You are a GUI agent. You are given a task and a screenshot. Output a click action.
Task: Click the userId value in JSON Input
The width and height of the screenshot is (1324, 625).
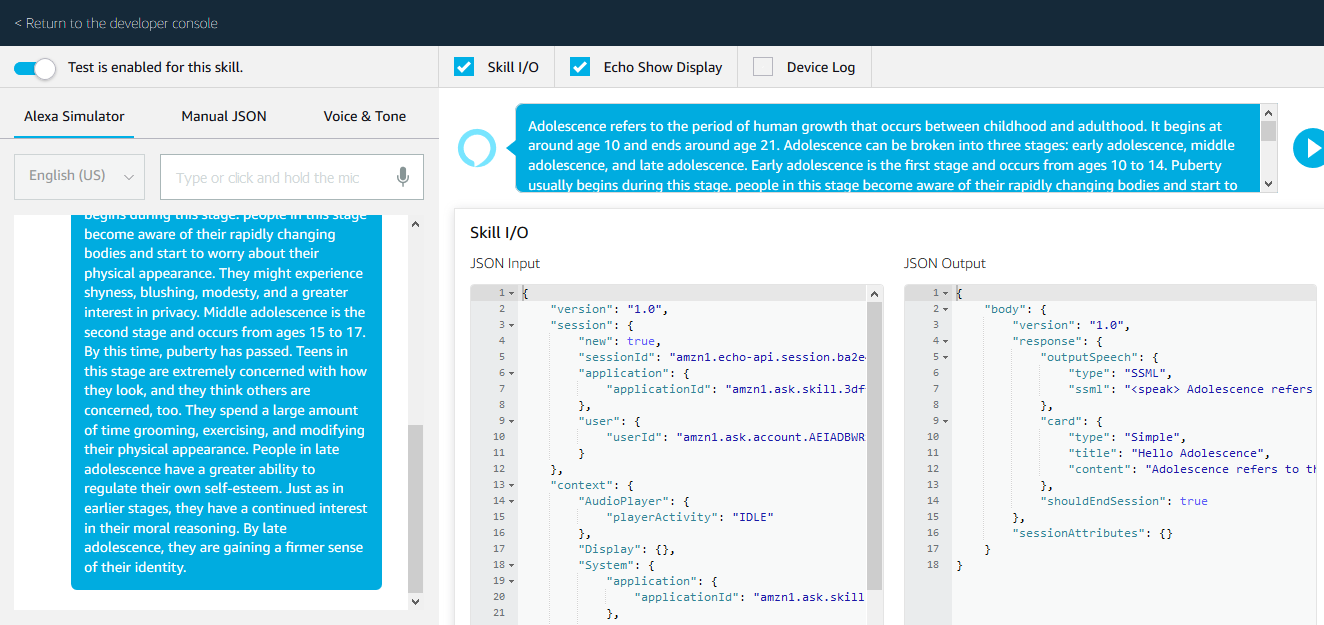pyautogui.click(x=771, y=437)
